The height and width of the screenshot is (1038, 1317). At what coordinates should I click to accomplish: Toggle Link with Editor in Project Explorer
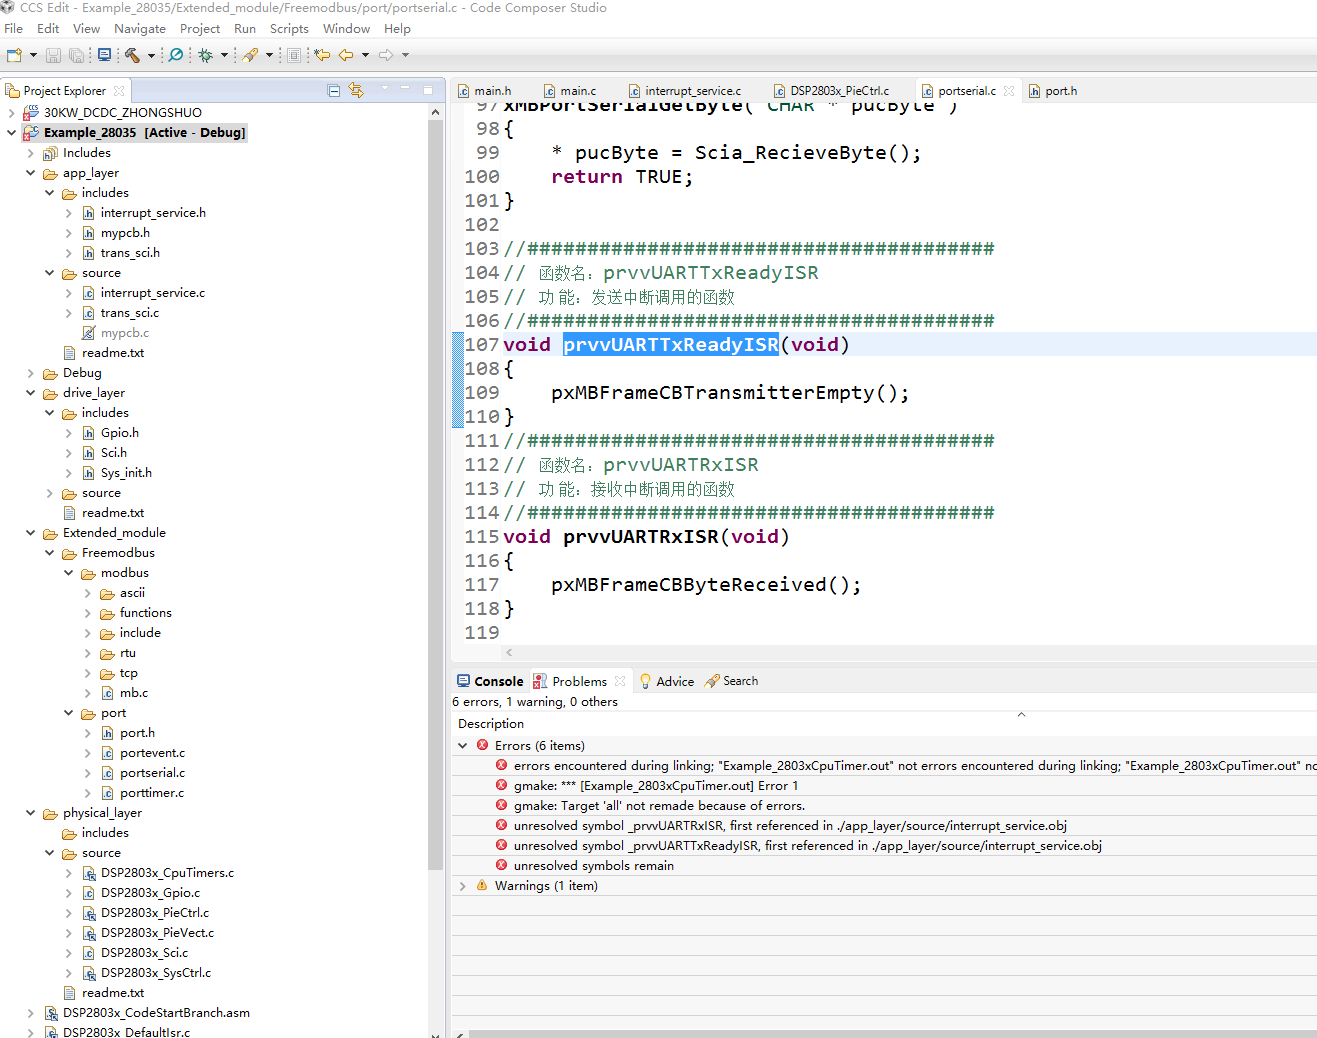356,91
